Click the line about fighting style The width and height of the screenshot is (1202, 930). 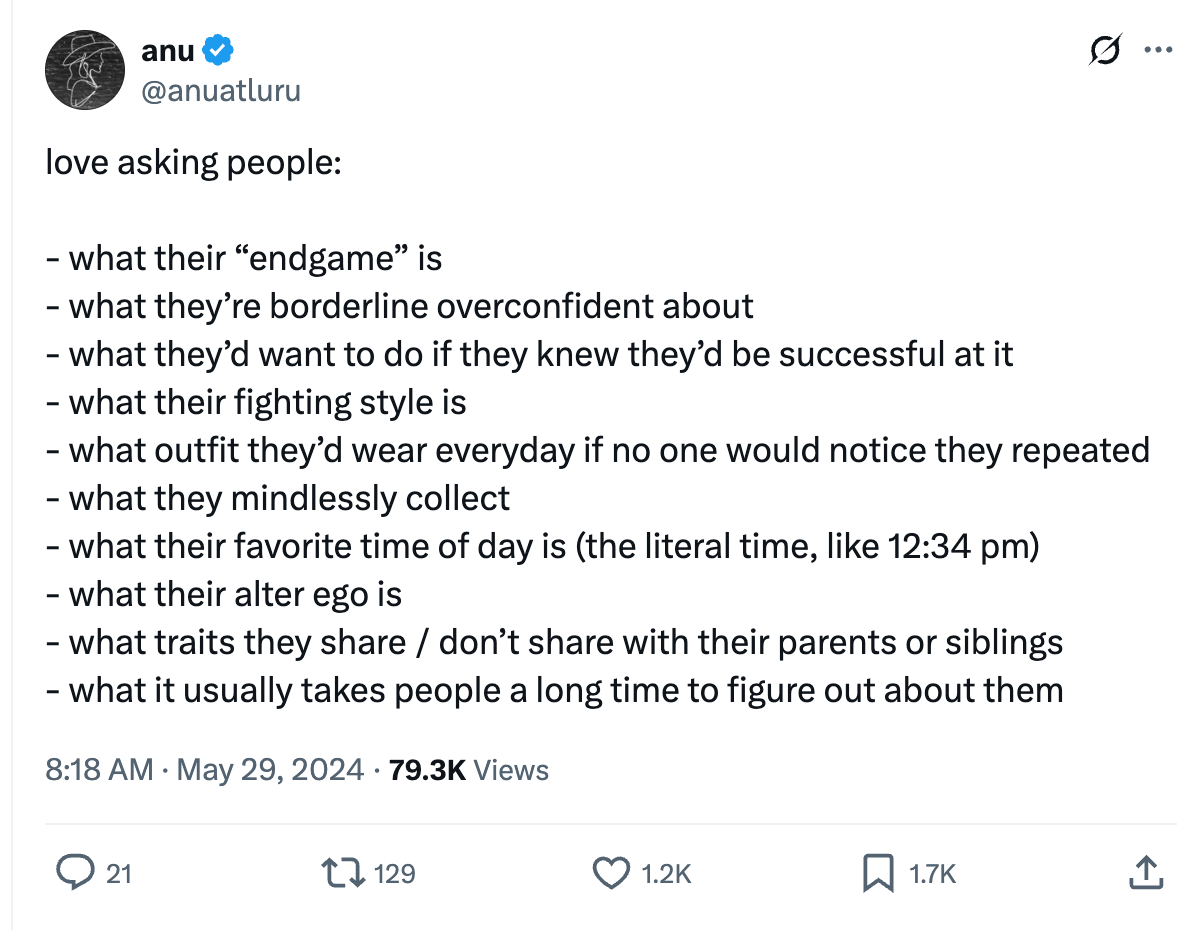[256, 402]
